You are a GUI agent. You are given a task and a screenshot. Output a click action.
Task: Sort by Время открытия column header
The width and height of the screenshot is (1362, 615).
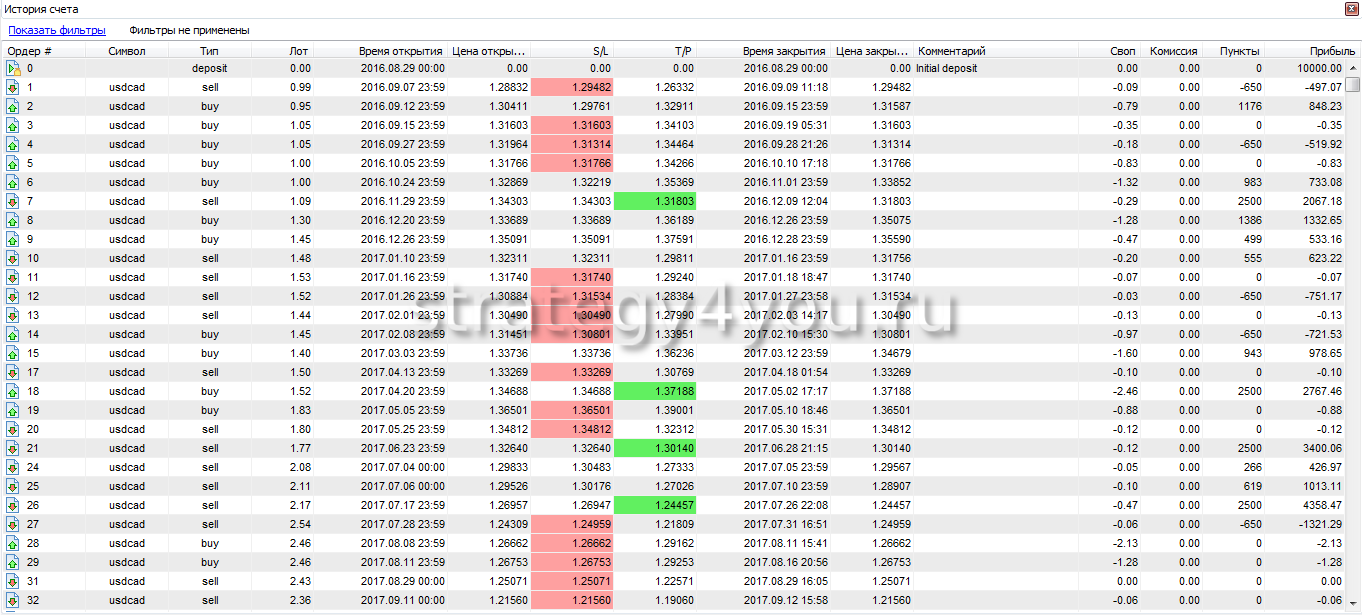click(401, 50)
